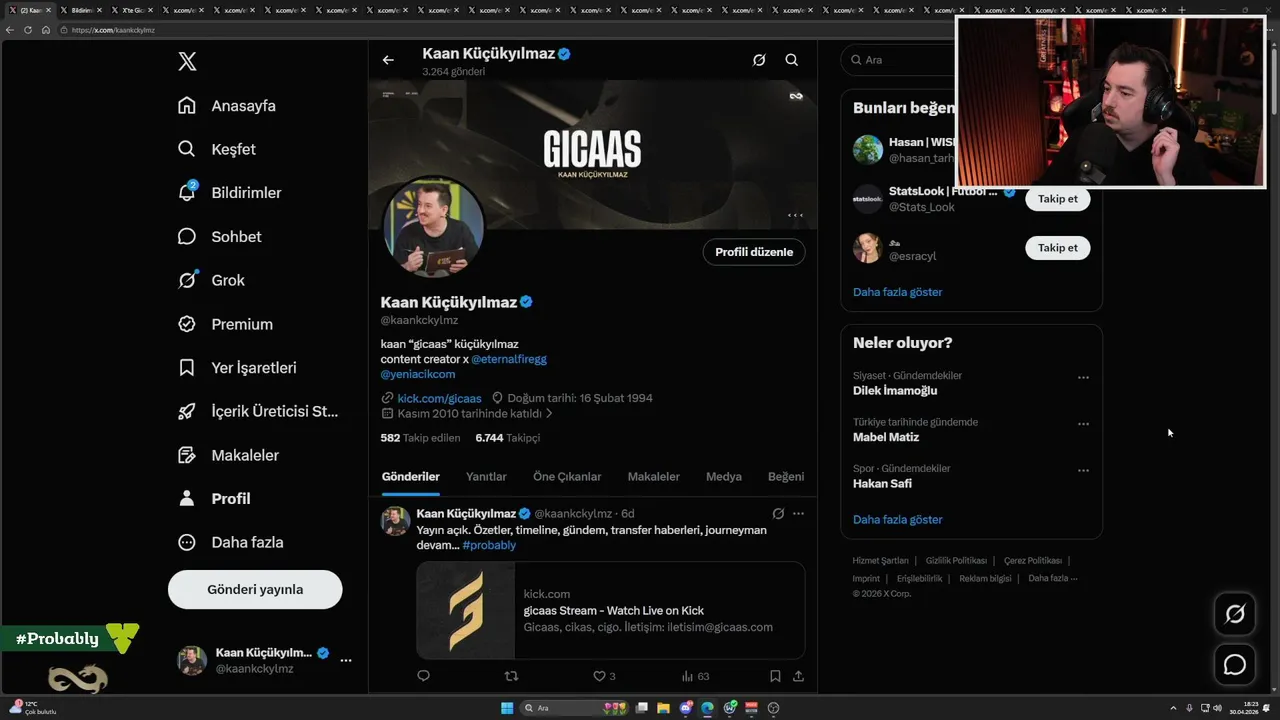This screenshot has height=720, width=1280.
Task: Select the Beğeni tab
Action: 786,477
